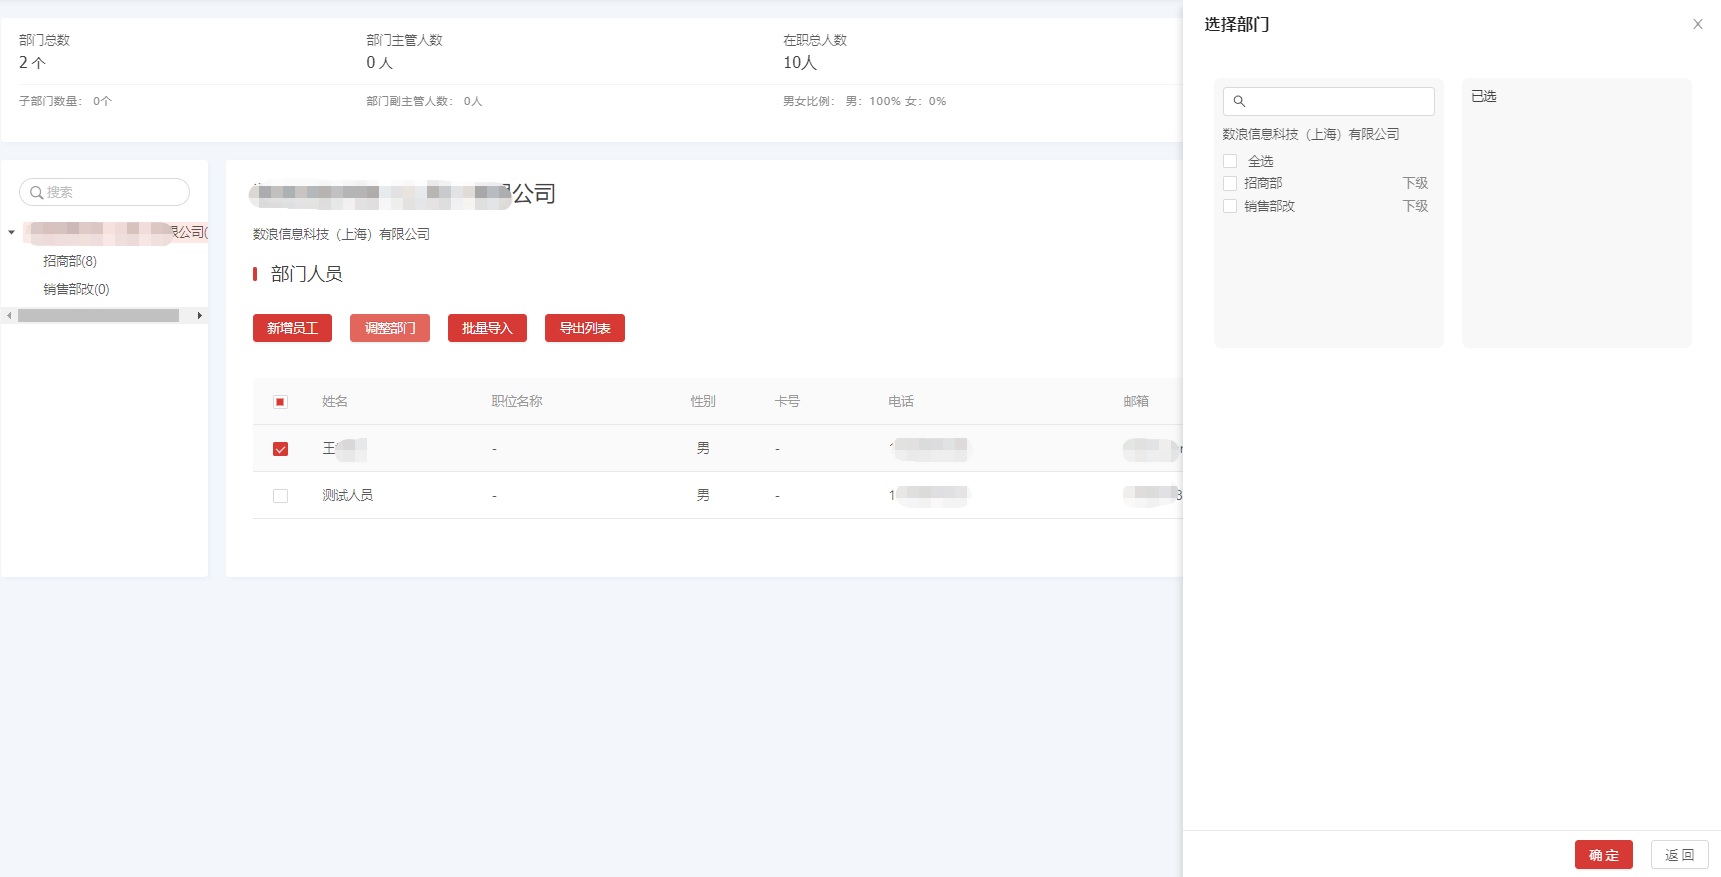Click right arrow of the horizontal scrollbar

point(199,316)
